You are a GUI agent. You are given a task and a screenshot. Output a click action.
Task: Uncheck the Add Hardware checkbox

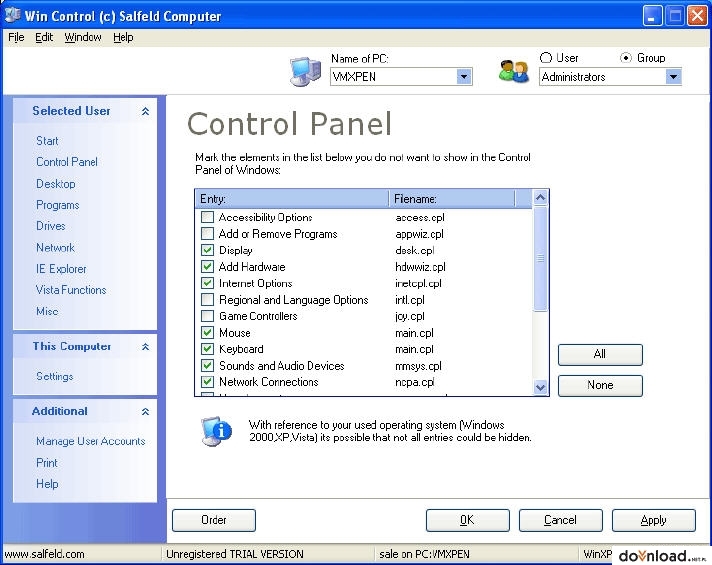coord(208,267)
